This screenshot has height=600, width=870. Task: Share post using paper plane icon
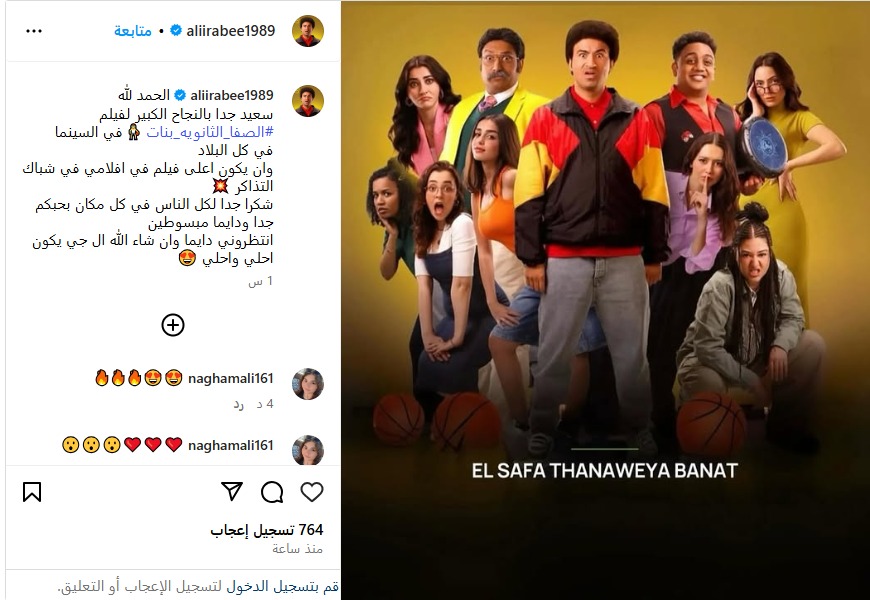pos(232,491)
